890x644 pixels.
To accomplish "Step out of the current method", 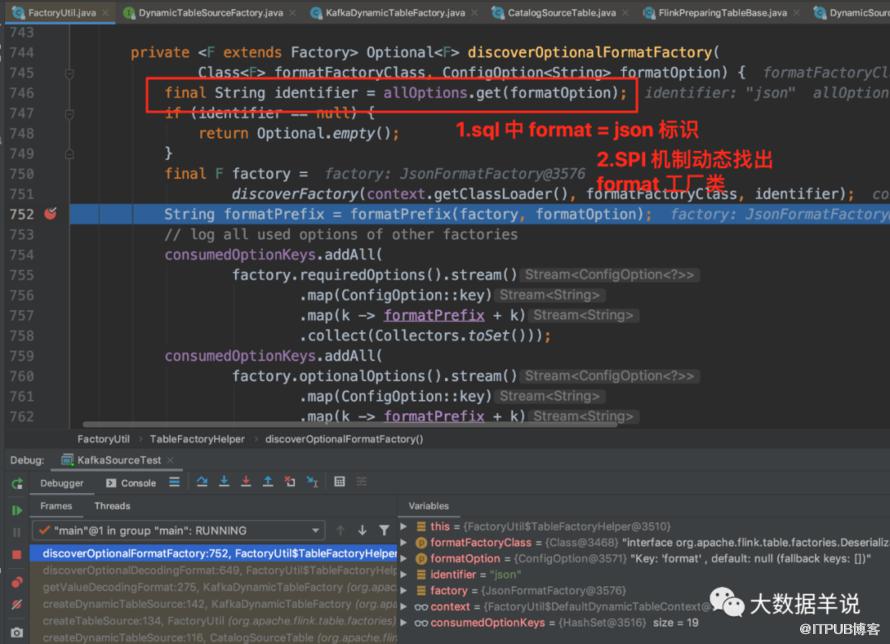I will click(x=268, y=482).
